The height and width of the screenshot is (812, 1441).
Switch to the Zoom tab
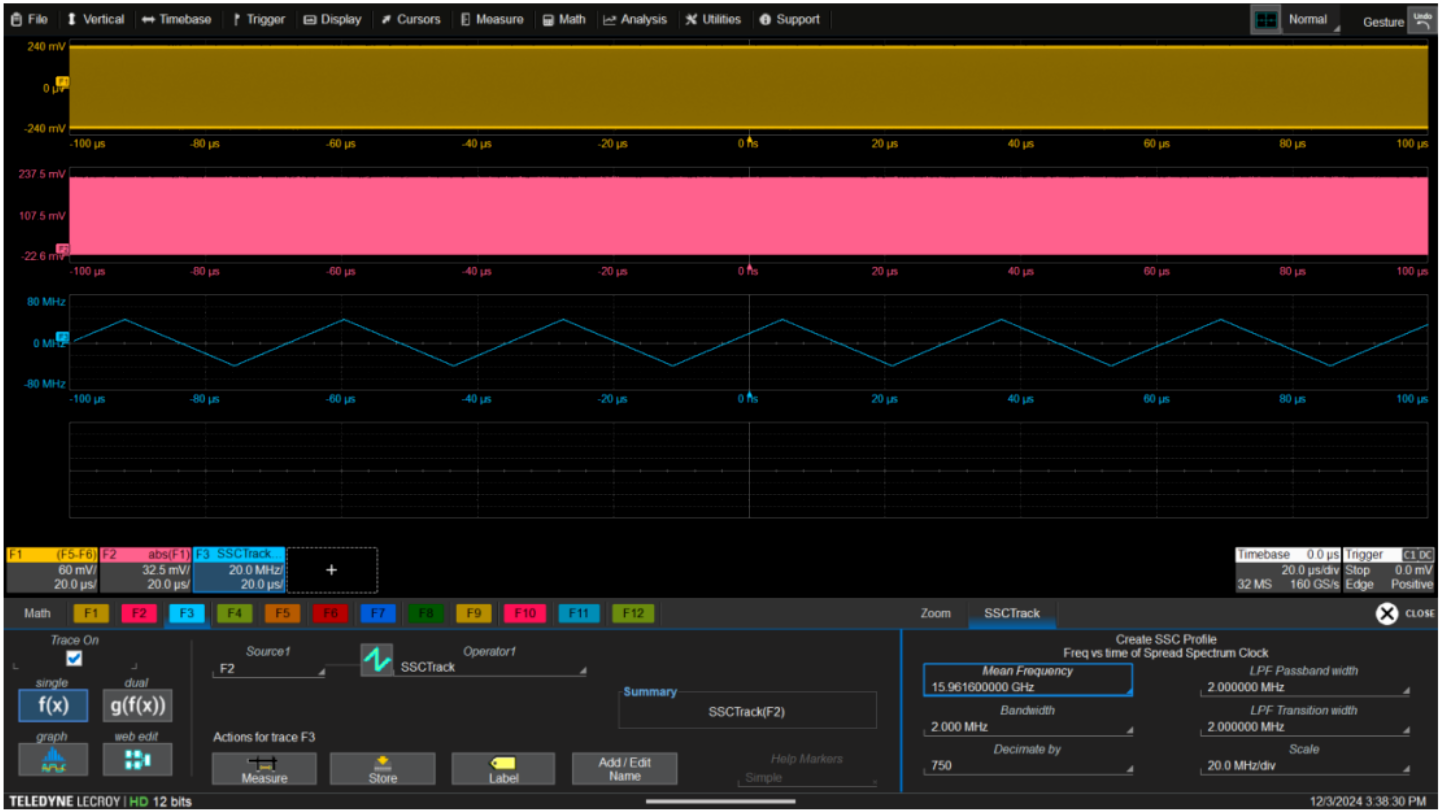coord(935,613)
